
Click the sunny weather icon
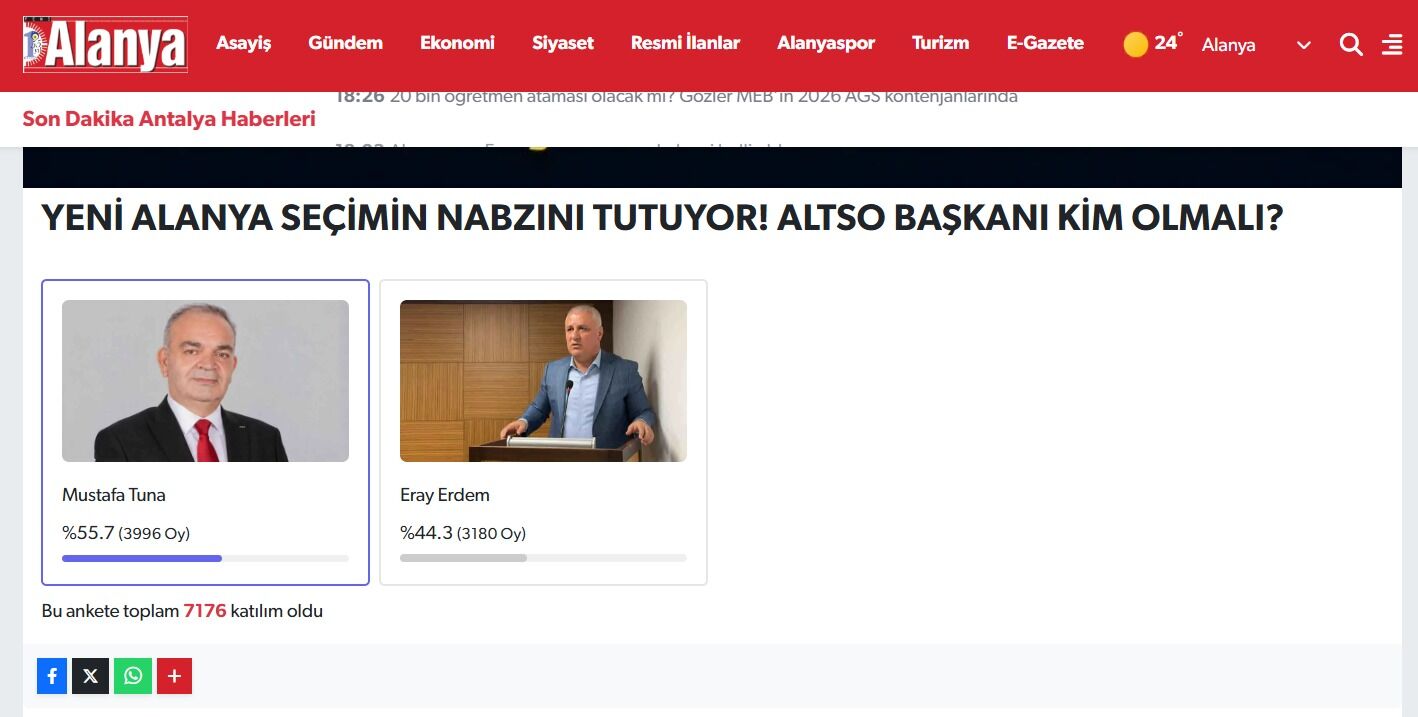click(1135, 44)
